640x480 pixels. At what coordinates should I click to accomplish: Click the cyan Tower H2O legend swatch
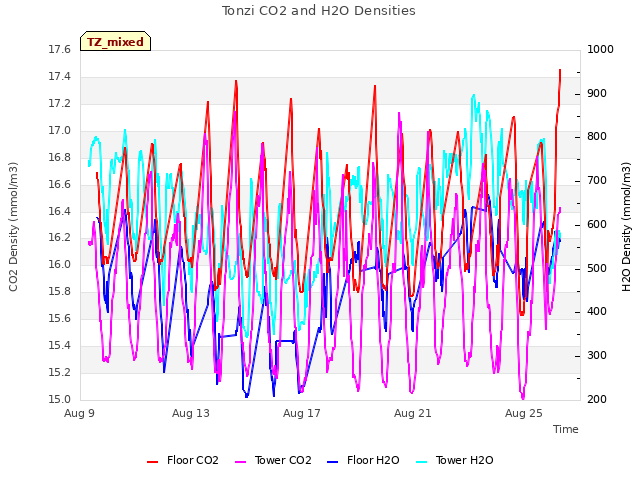[422, 462]
